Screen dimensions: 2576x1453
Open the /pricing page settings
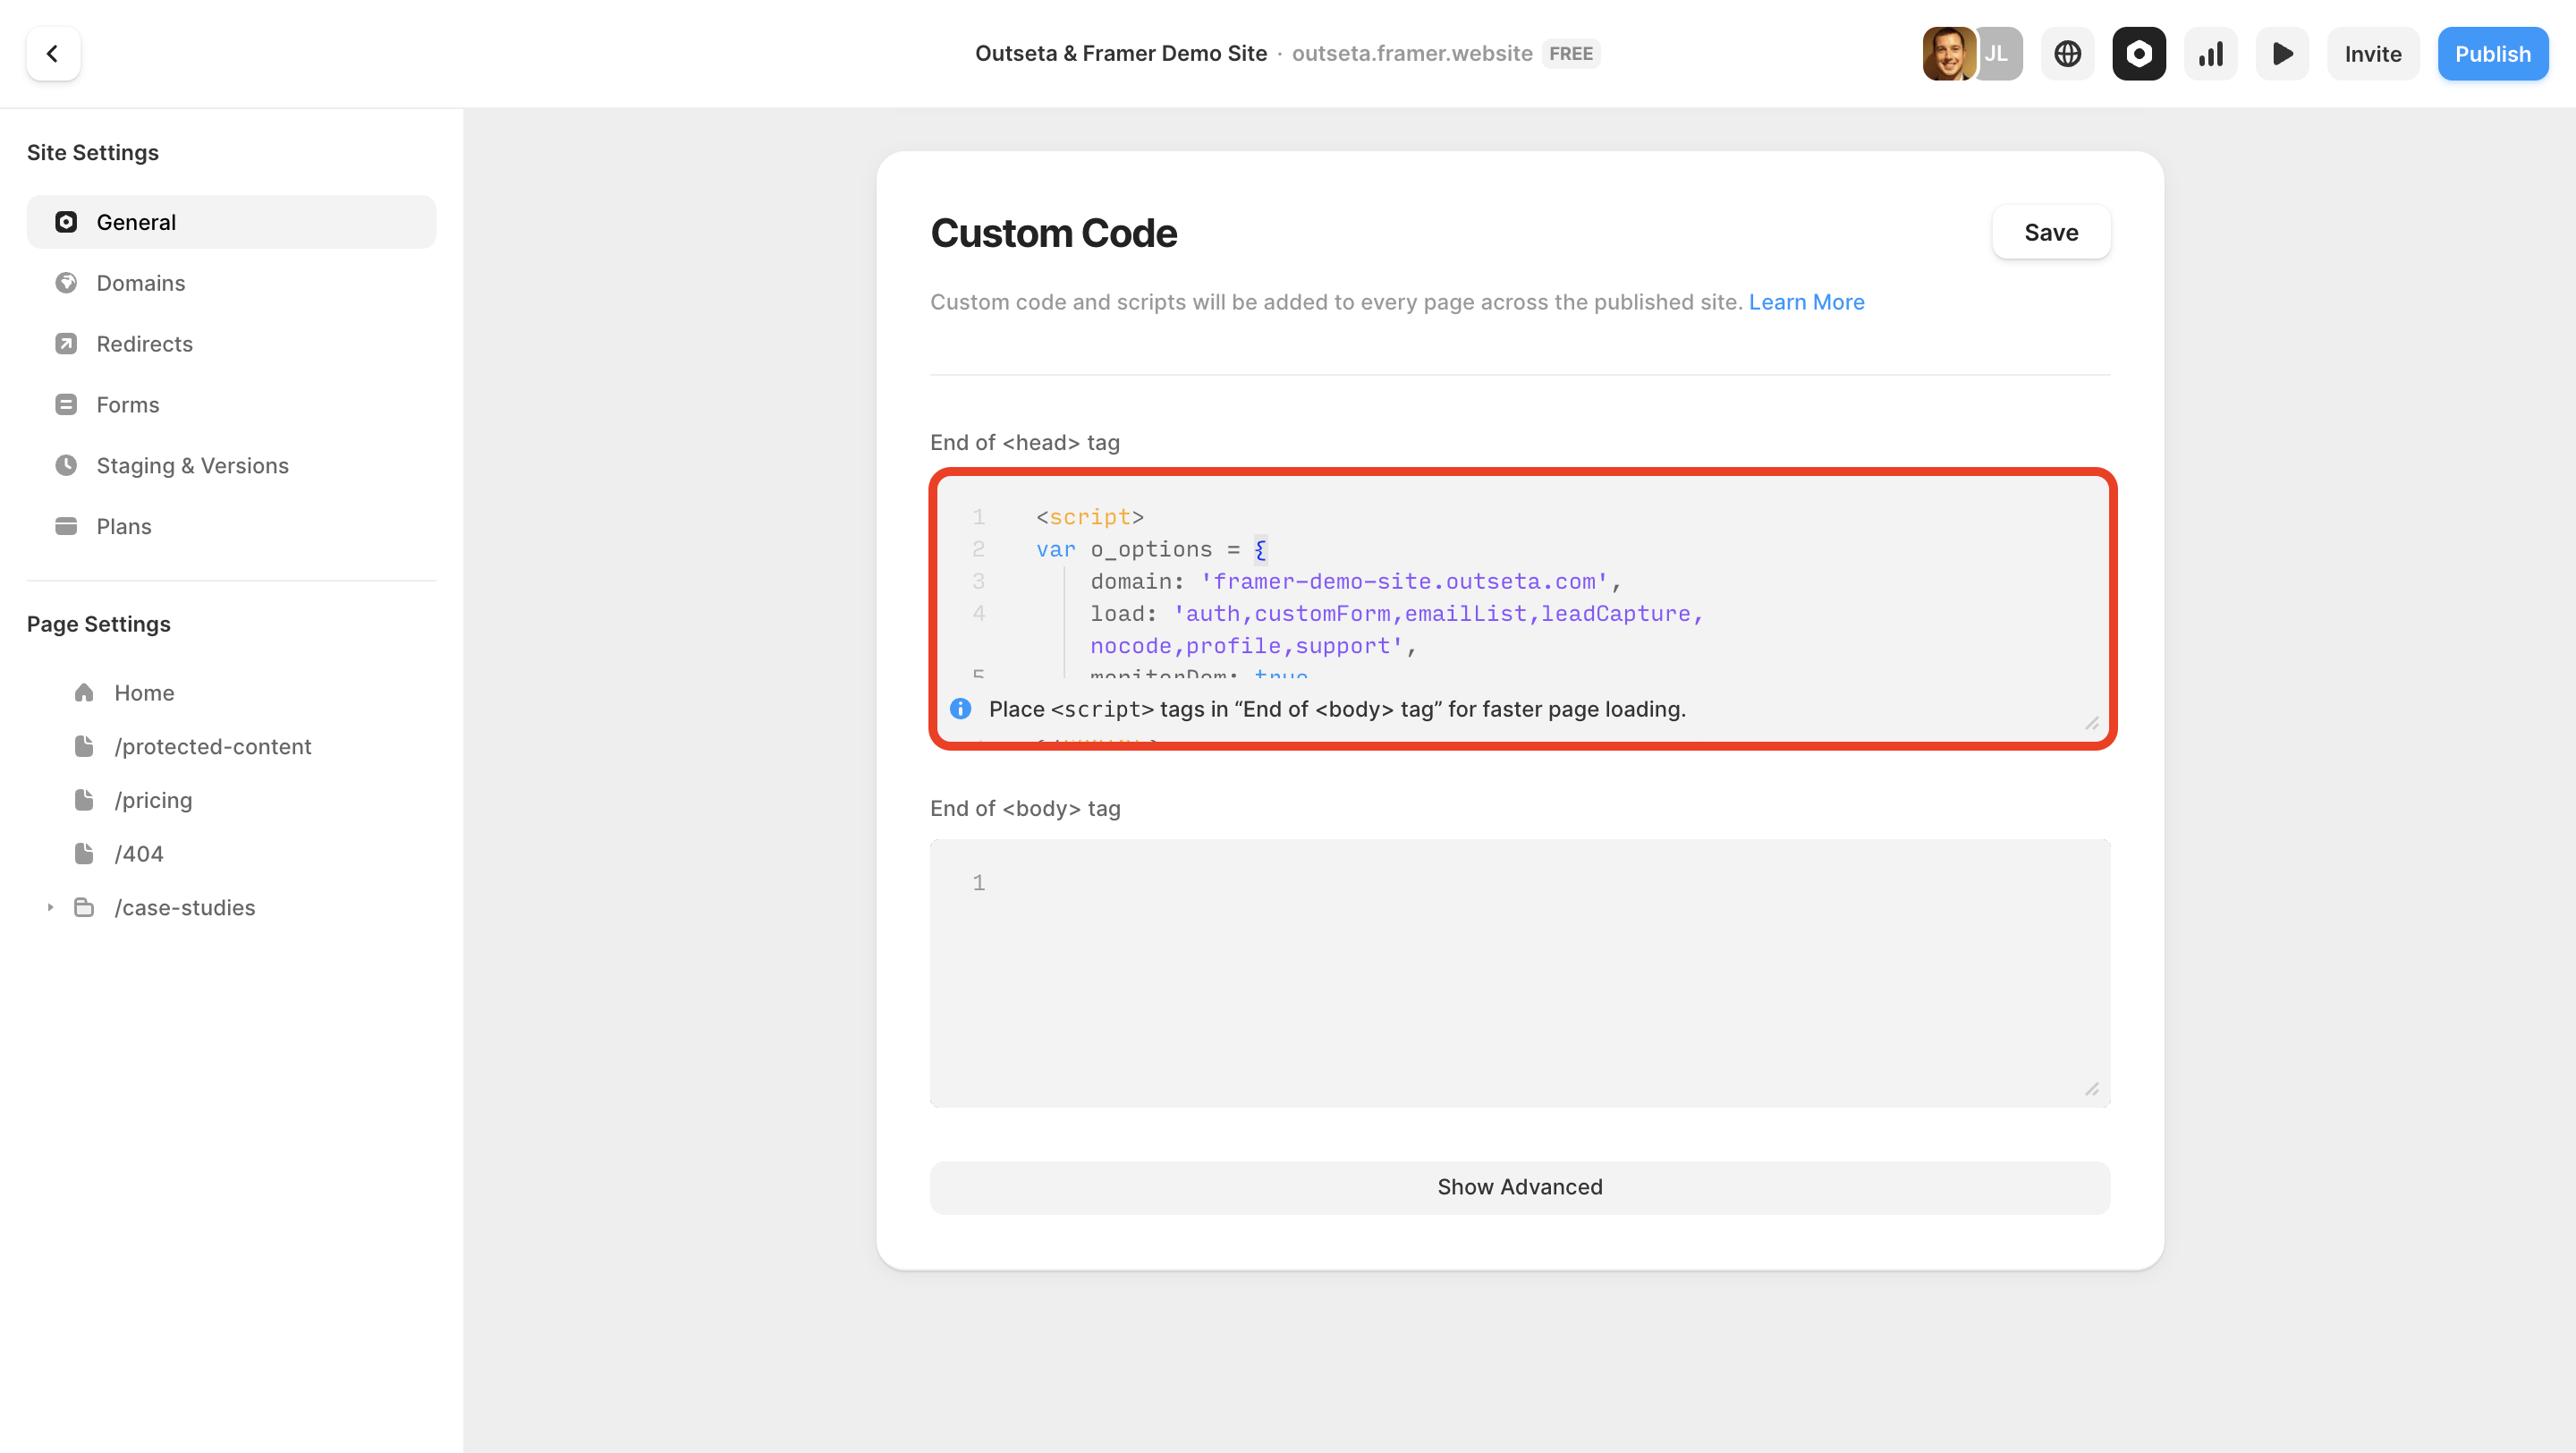point(153,800)
